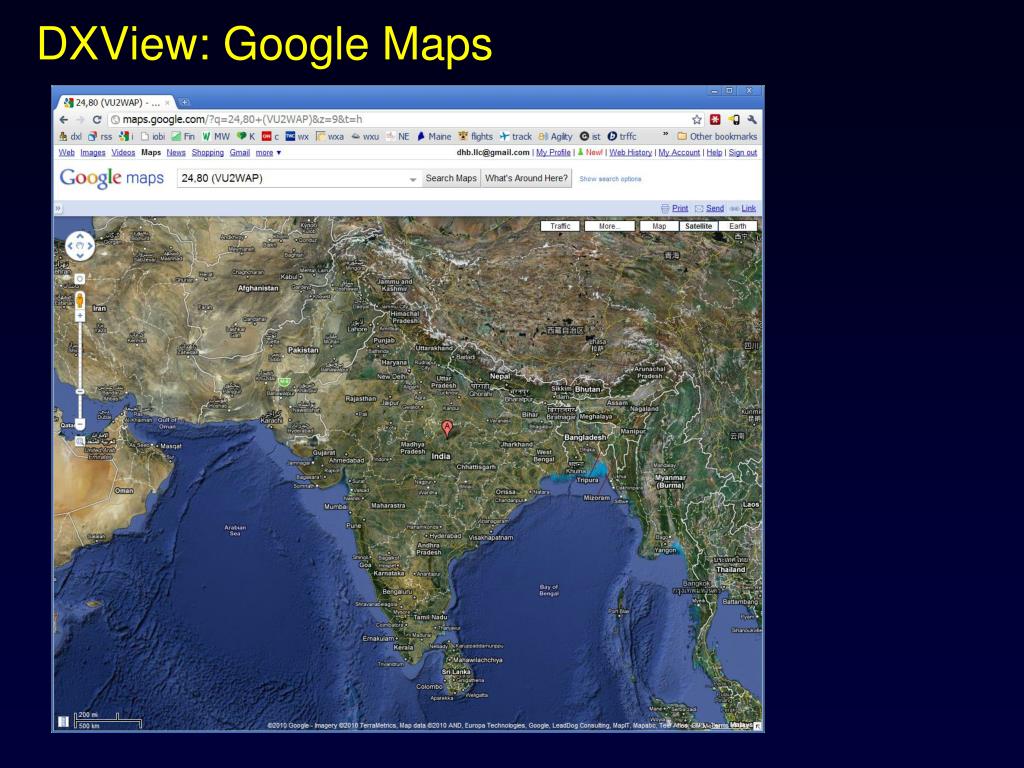The image size is (1024, 768).
Task: Expand the search box dropdown arrow
Action: [x=413, y=179]
